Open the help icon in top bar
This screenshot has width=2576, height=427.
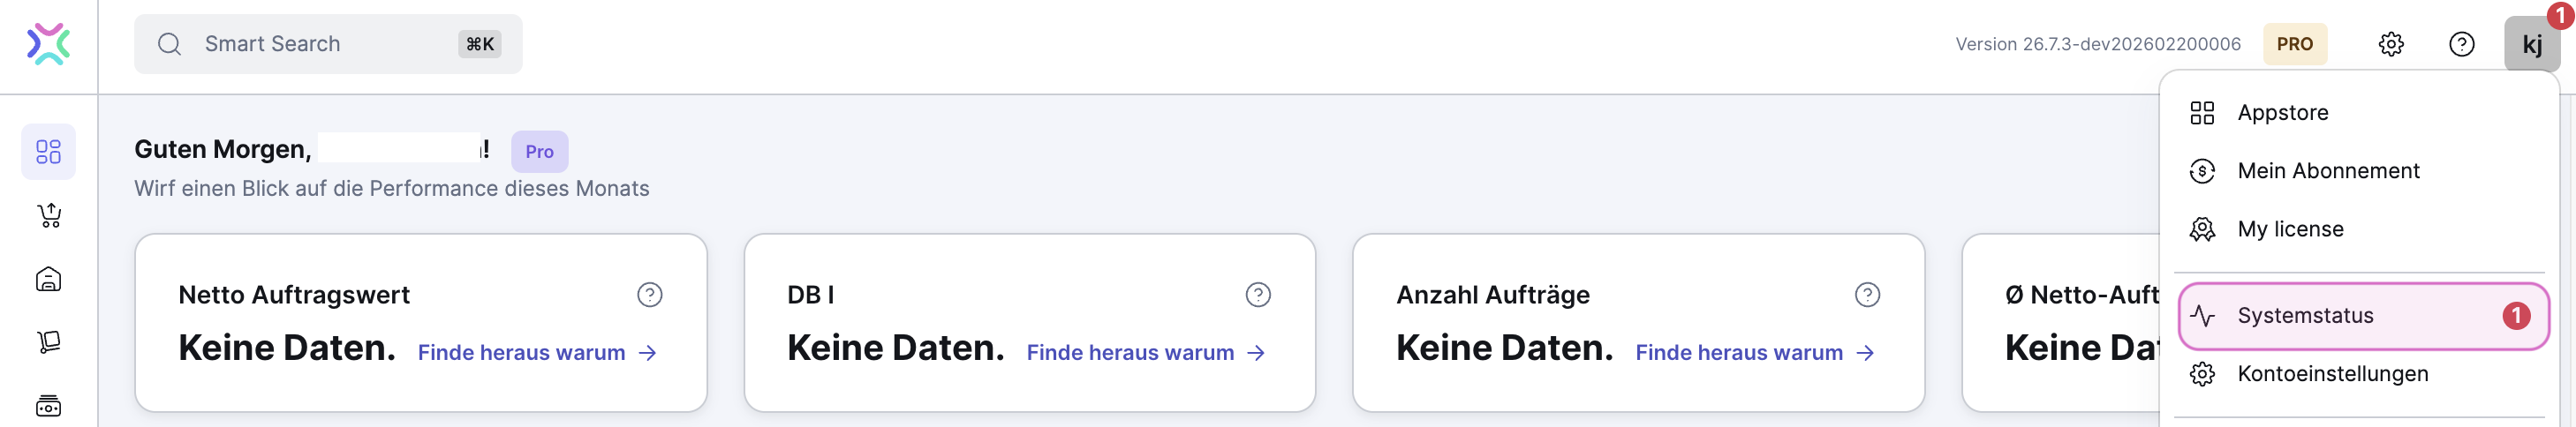(x=2461, y=44)
